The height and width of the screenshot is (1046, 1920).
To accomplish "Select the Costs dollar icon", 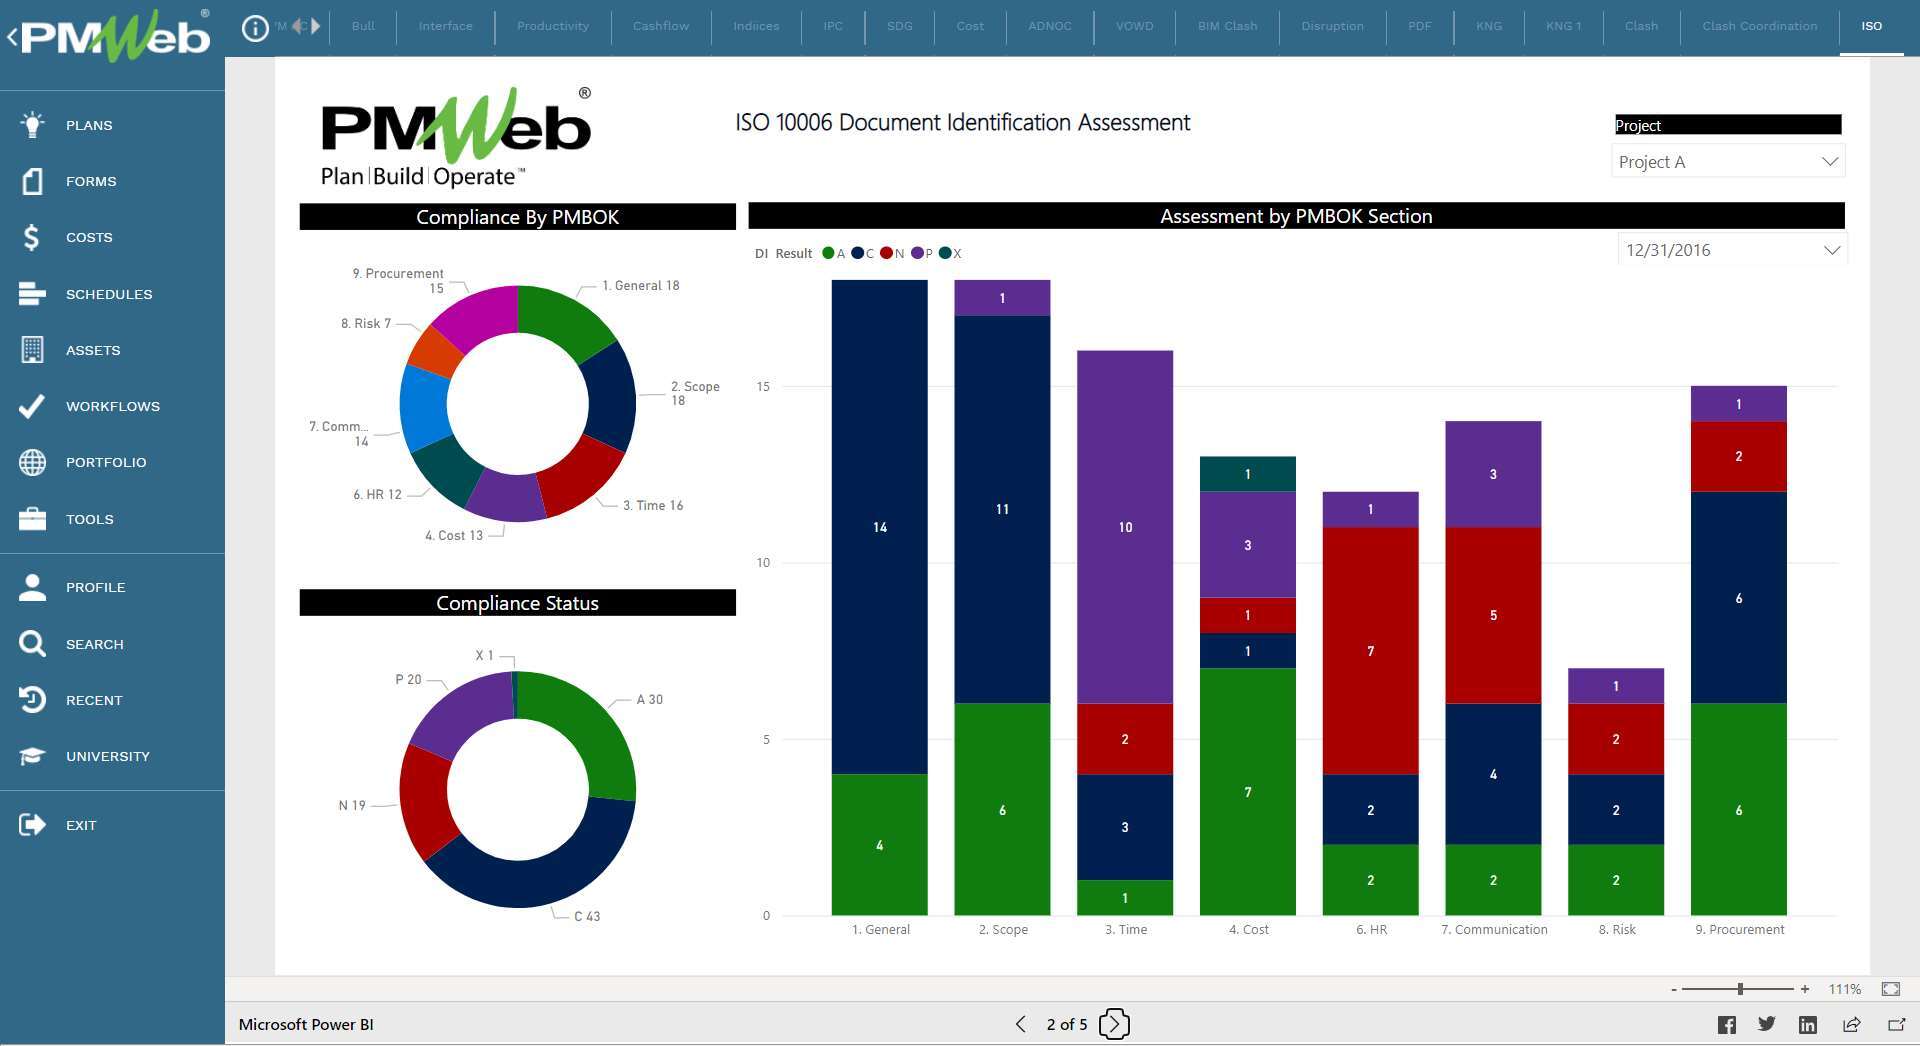I will click(30, 237).
